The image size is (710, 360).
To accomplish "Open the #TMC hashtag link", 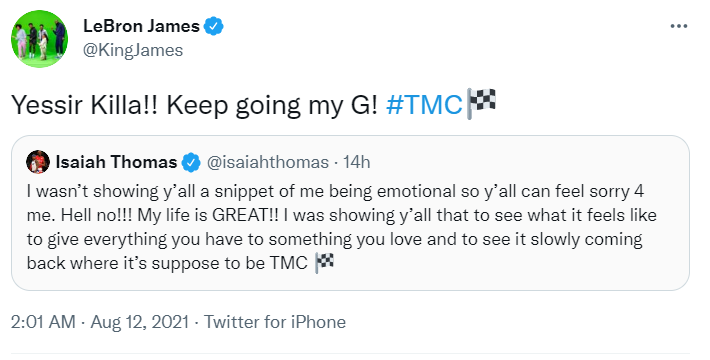I will [424, 105].
